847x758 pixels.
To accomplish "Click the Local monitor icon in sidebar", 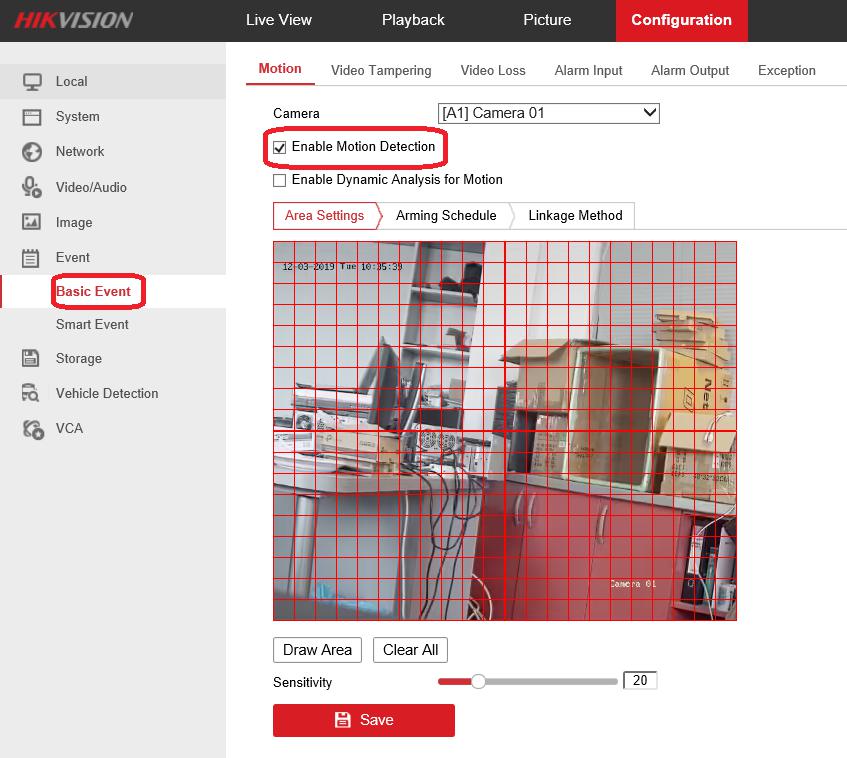I will pos(32,81).
